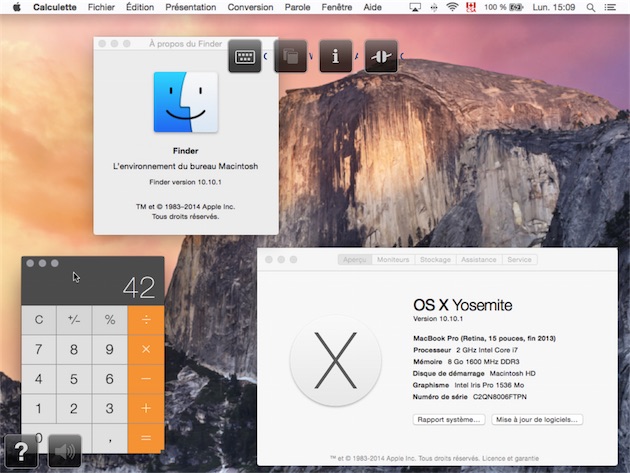Image resolution: width=630 pixels, height=473 pixels.
Task: Open Spotlight search in menu bar
Action: coord(591,7)
